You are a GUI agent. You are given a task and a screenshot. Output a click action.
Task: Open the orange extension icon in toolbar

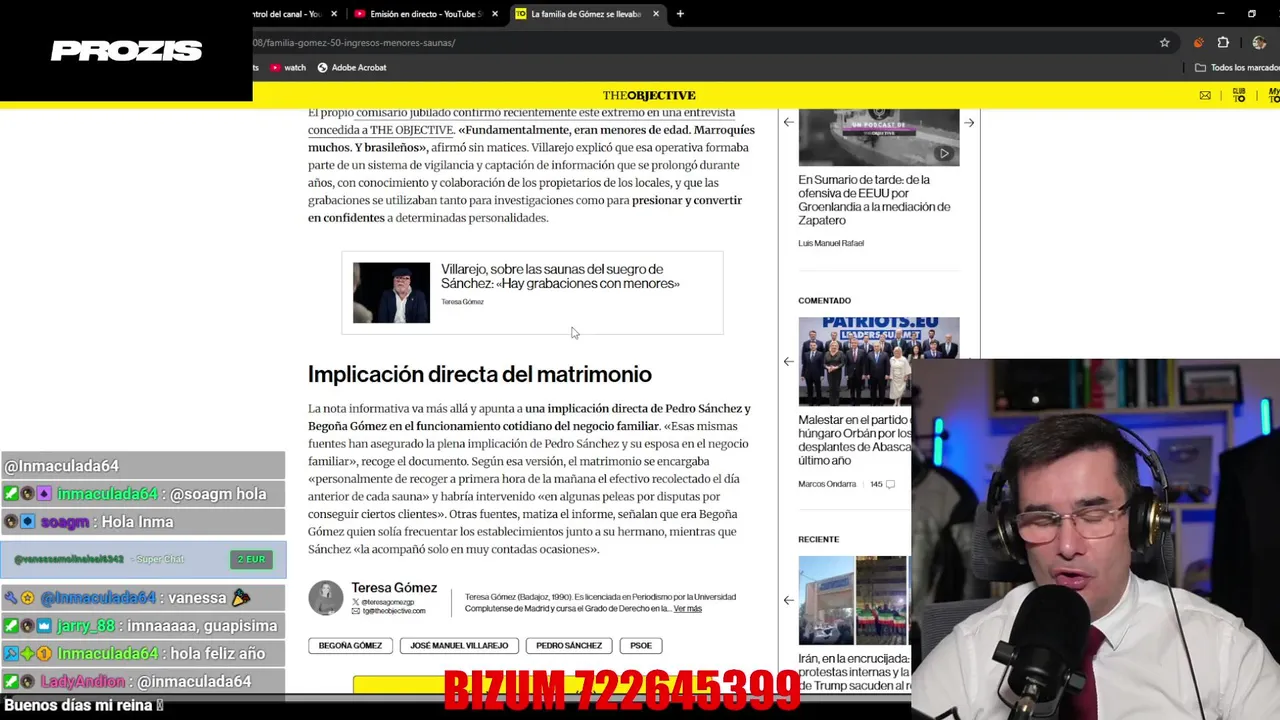tap(1198, 43)
